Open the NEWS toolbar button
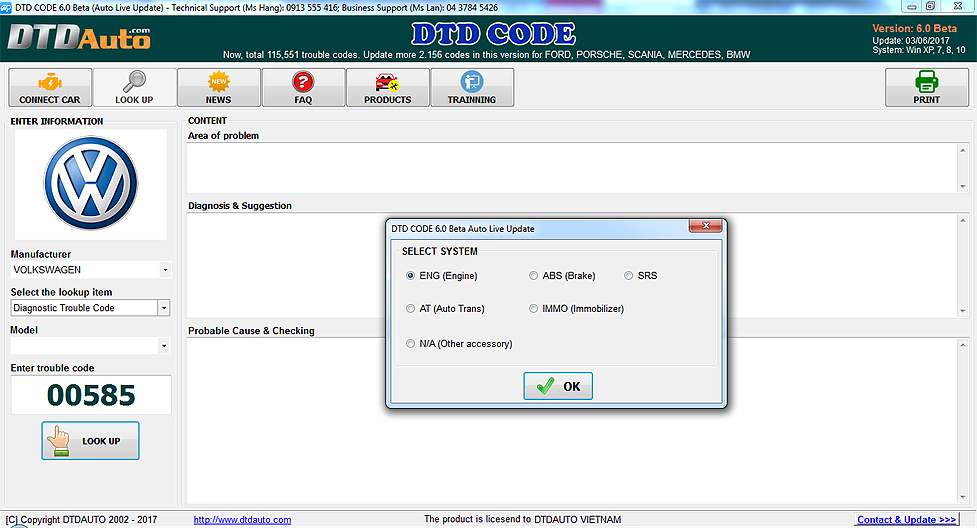 [219, 87]
